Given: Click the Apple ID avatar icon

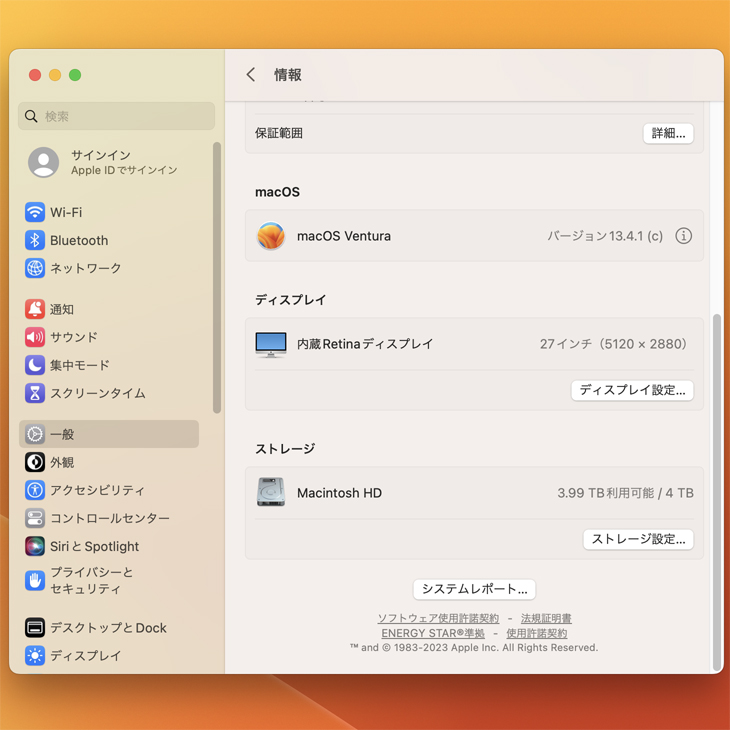Looking at the screenshot, I should tap(43, 162).
